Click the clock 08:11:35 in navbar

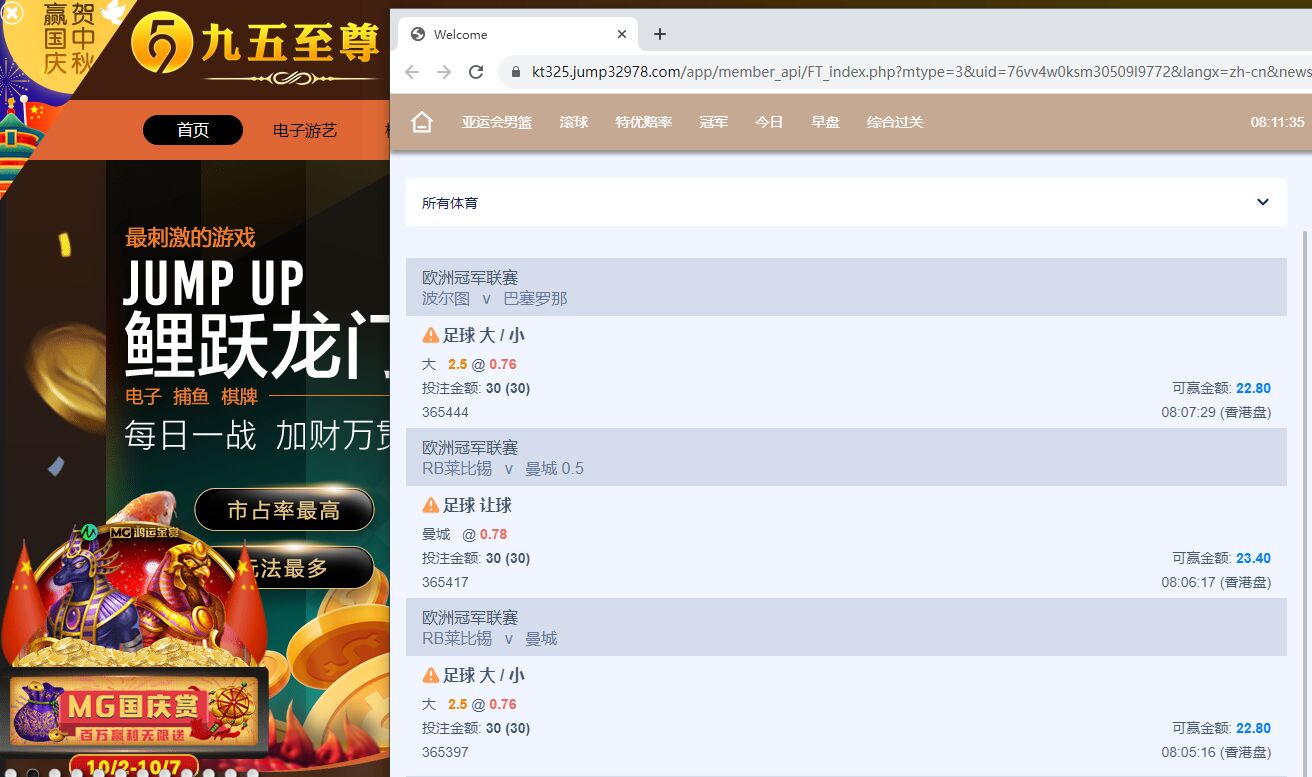(x=1277, y=122)
